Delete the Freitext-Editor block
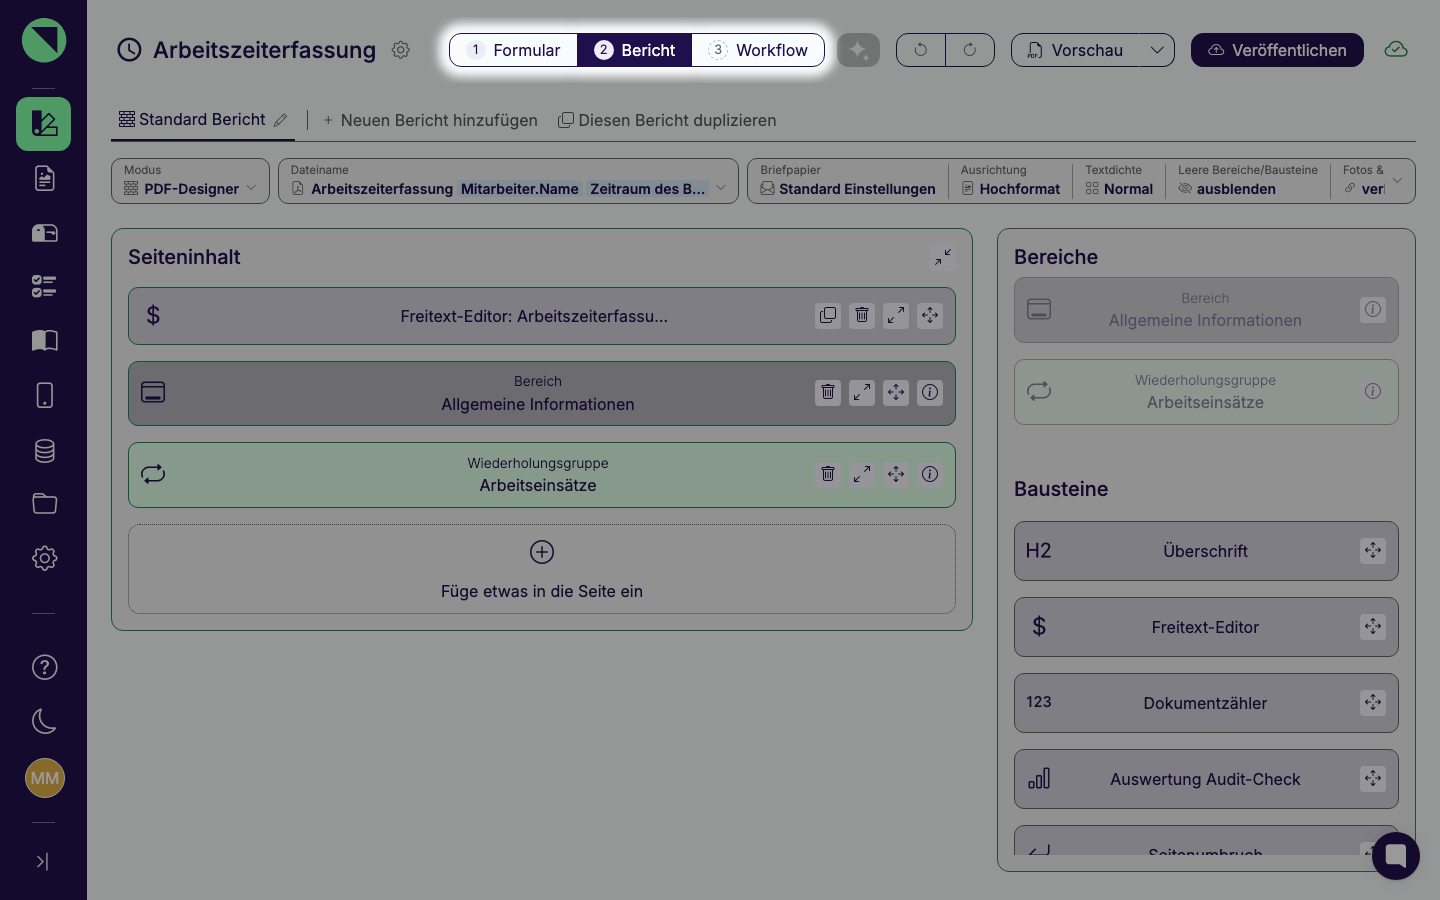This screenshot has height=900, width=1440. coord(862,316)
